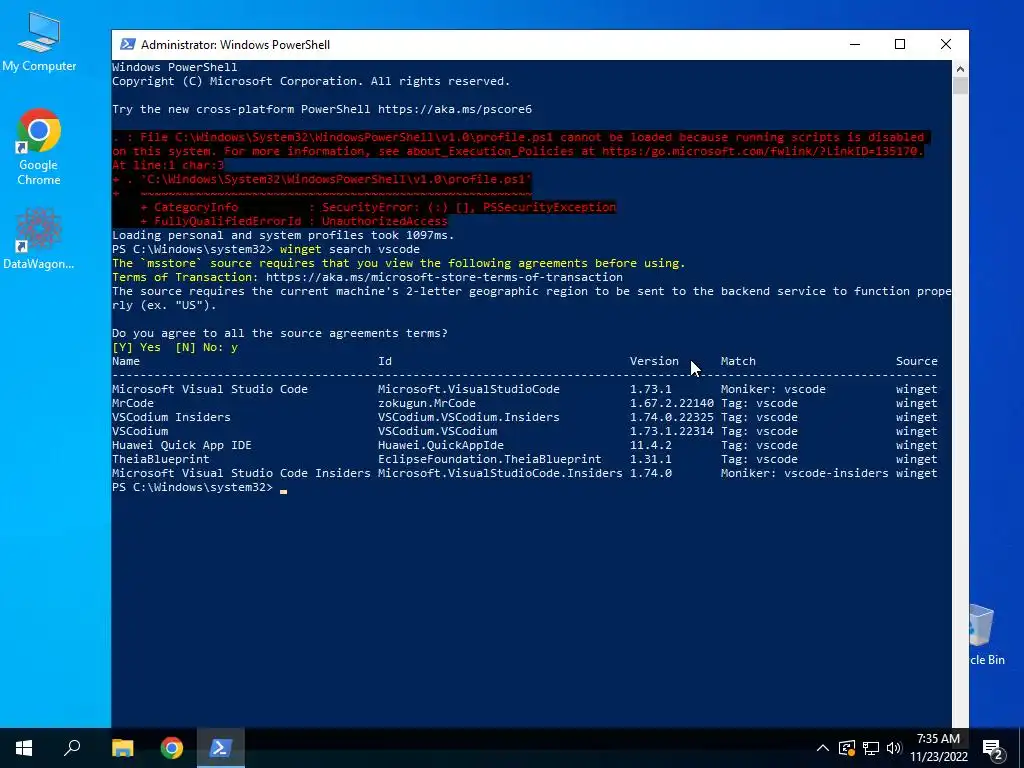This screenshot has height=768, width=1024.
Task: Click the '[Y] Yes' prompt text
Action: 136,347
